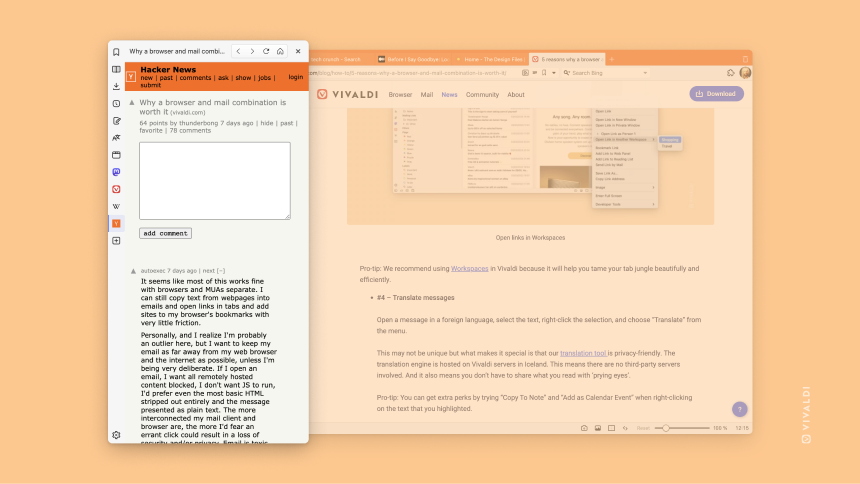
Task: Open the Extensions puzzle icon
Action: 731,72
